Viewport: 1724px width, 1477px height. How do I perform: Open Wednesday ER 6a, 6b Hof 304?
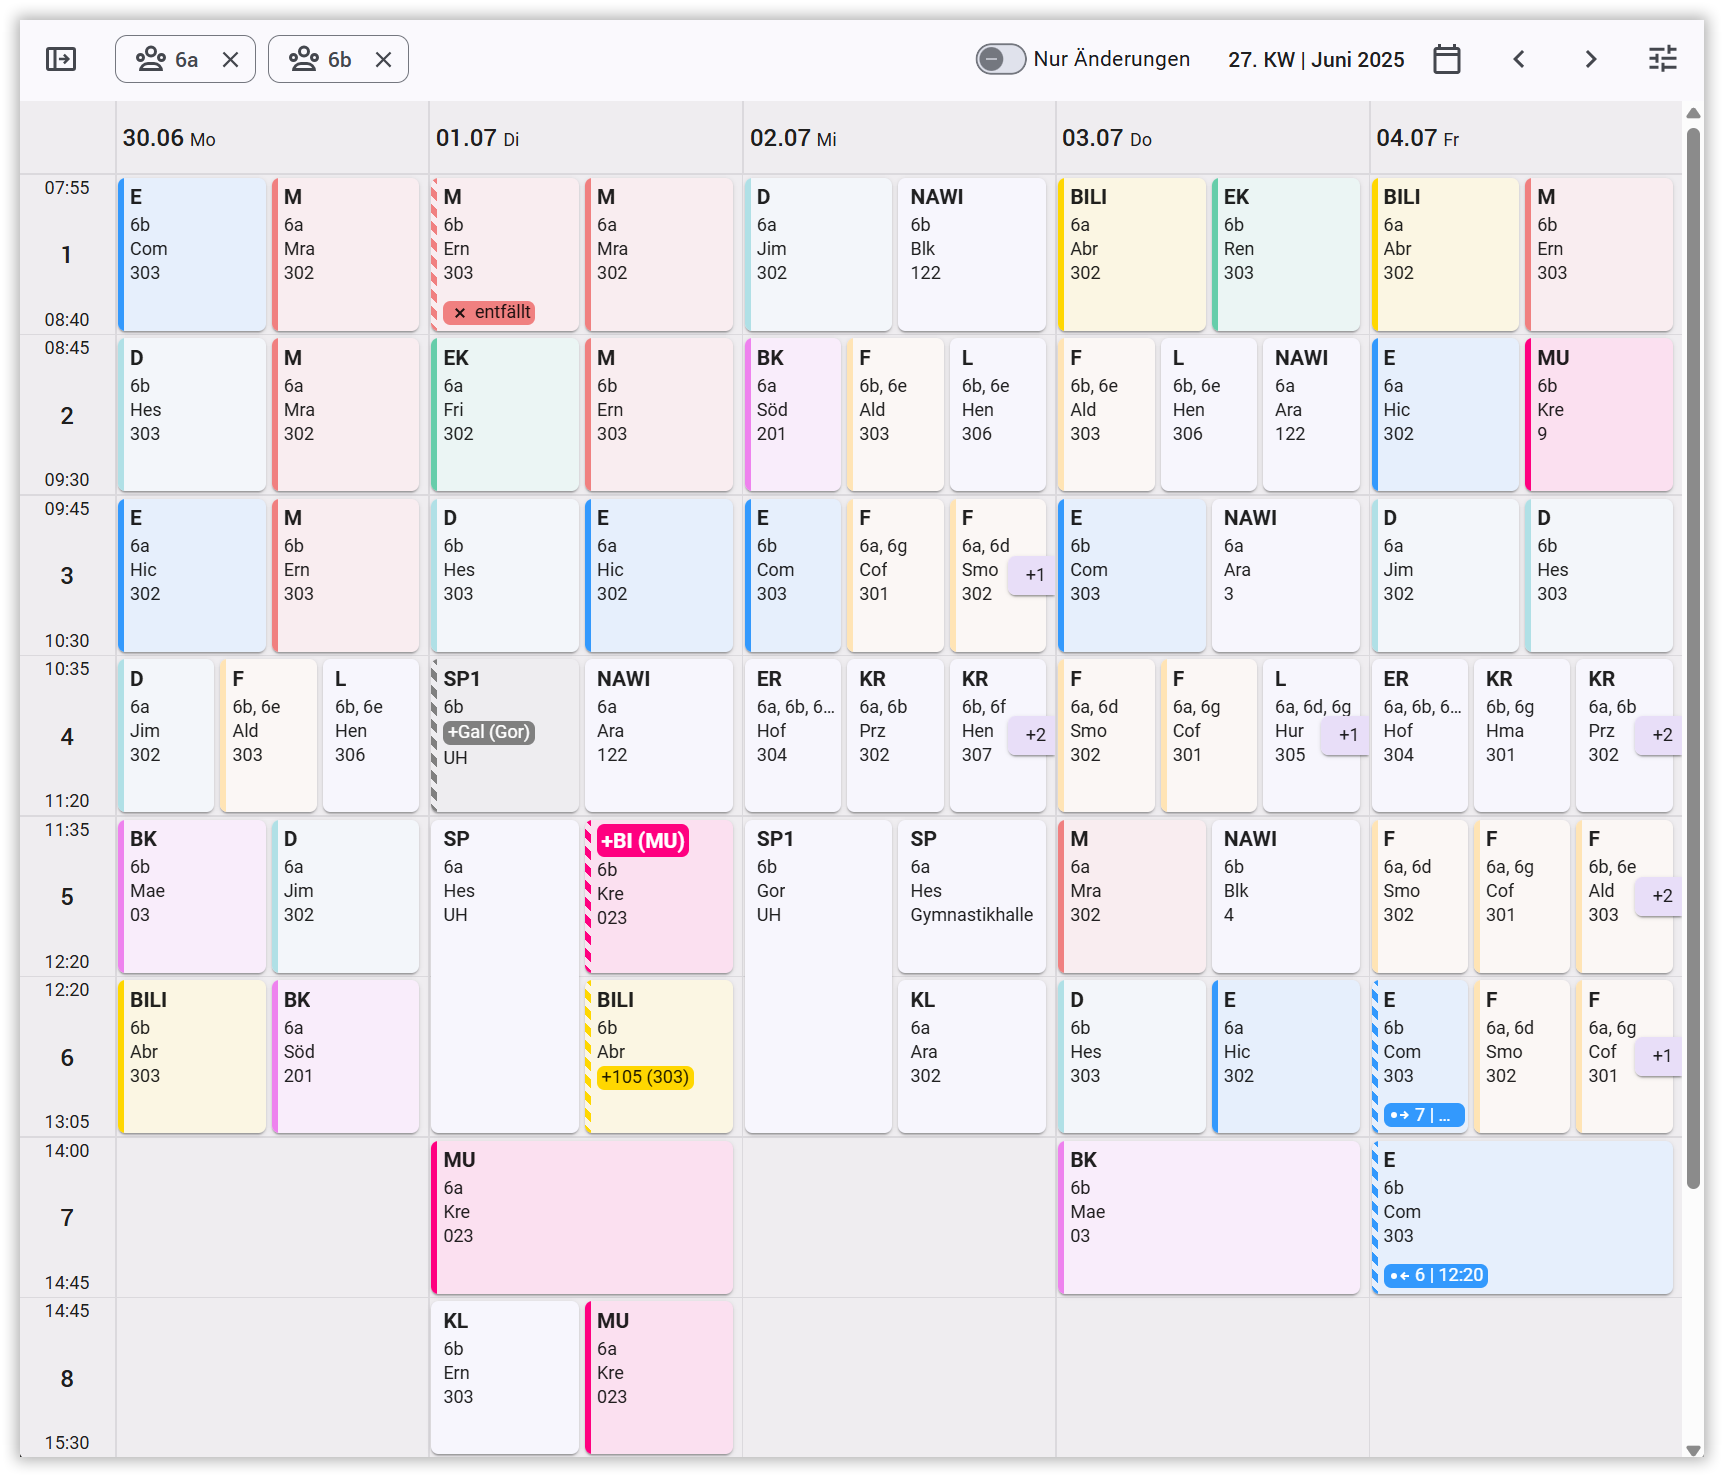[x=793, y=735]
